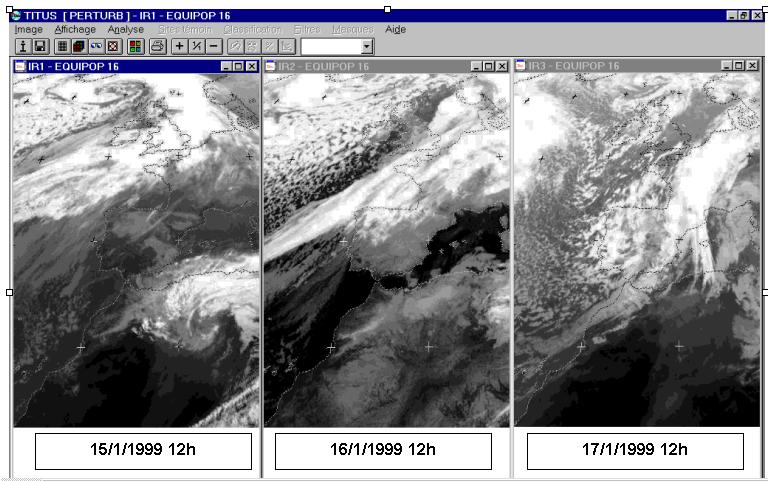Click the 3D red cube icon
Image resolution: width=769 pixels, height=482 pixels.
point(79,46)
